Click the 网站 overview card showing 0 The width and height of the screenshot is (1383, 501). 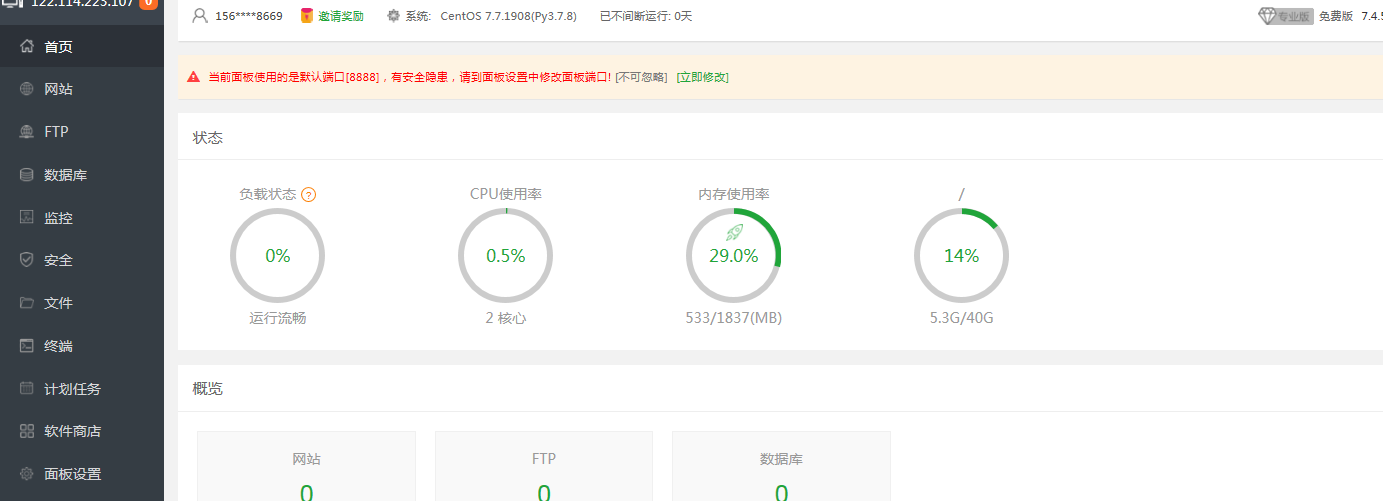click(306, 466)
